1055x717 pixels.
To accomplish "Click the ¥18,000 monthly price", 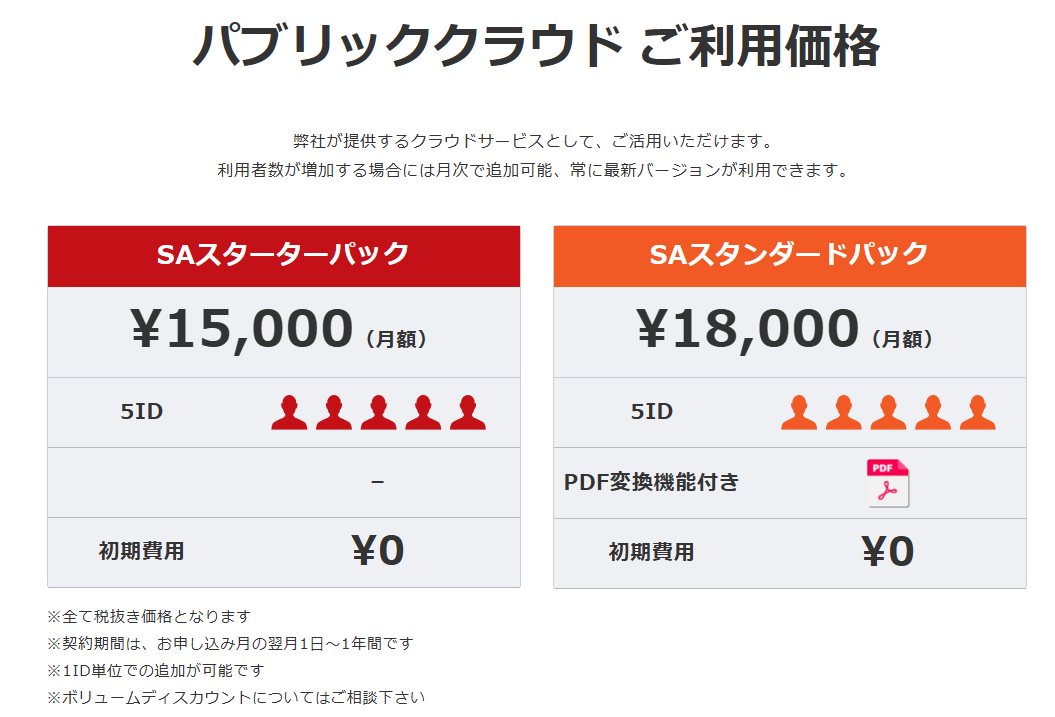I will (748, 329).
